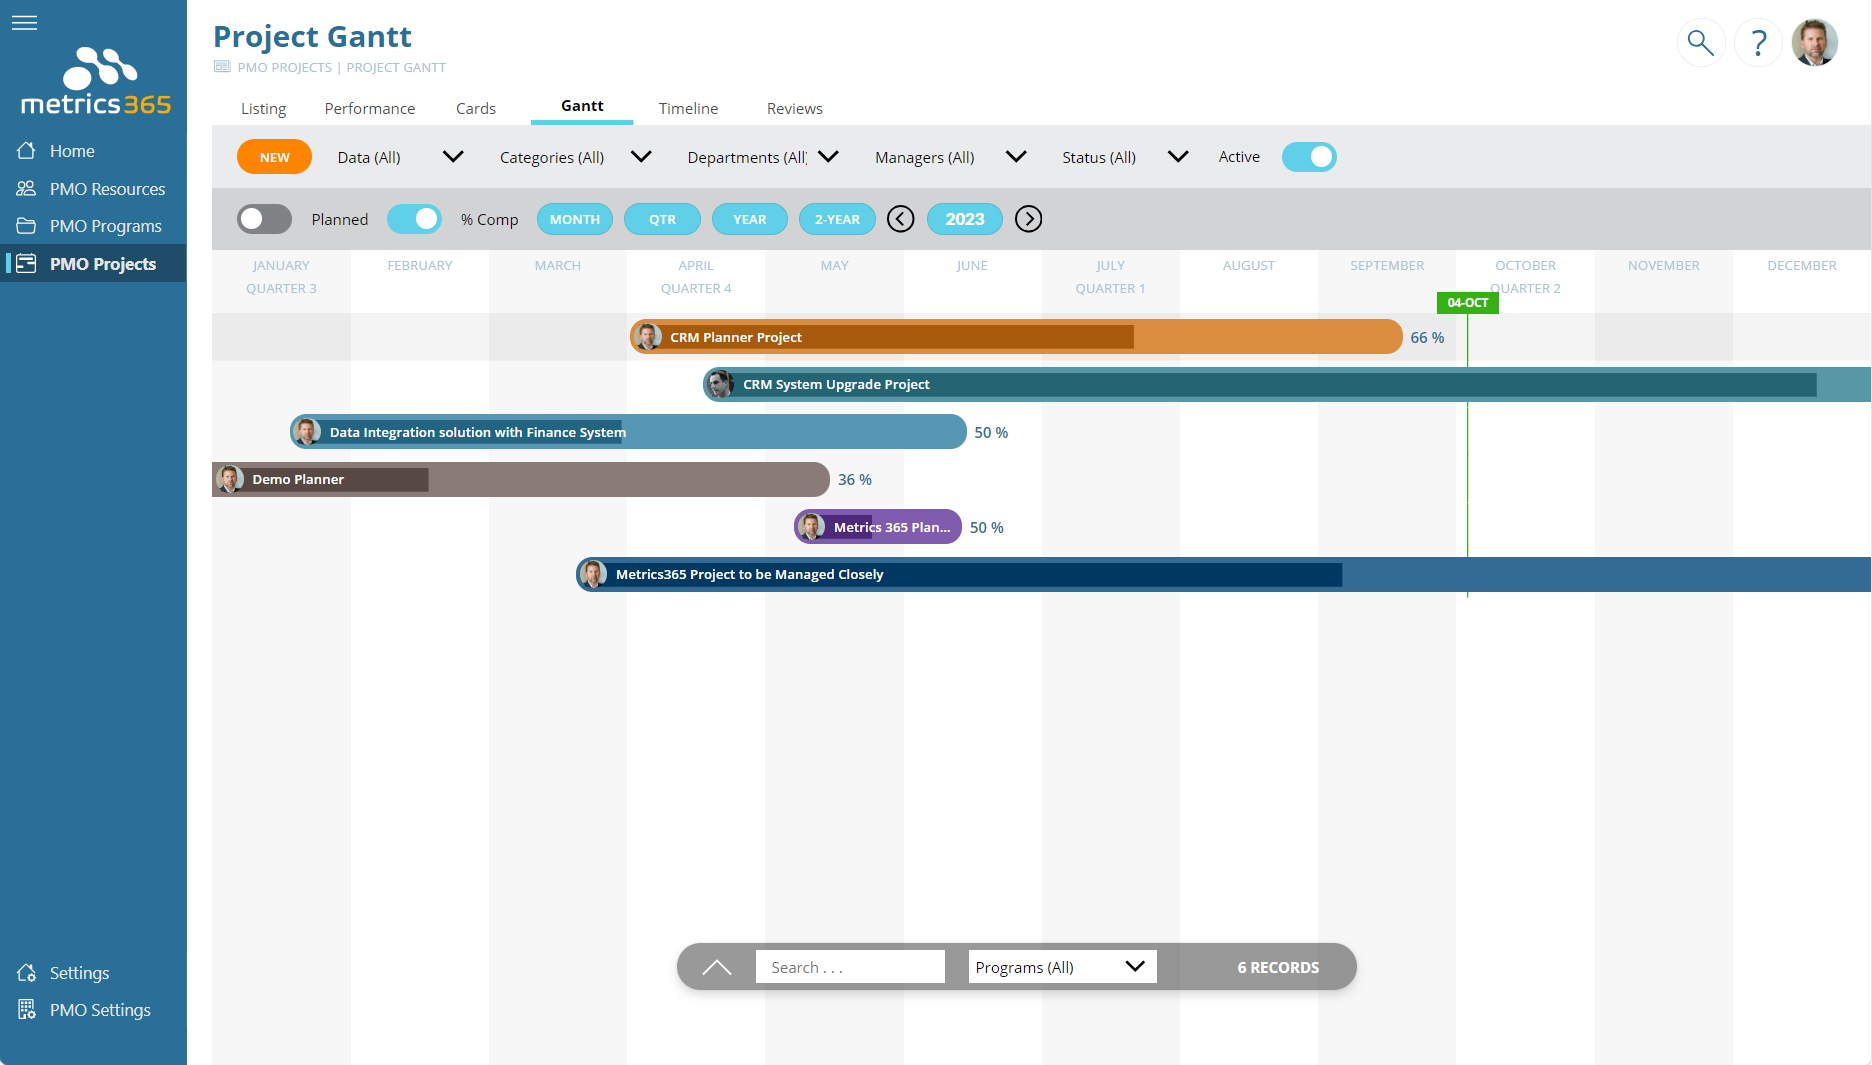1872x1065 pixels.
Task: Click CRM Planner Project manager avatar
Action: (x=648, y=337)
